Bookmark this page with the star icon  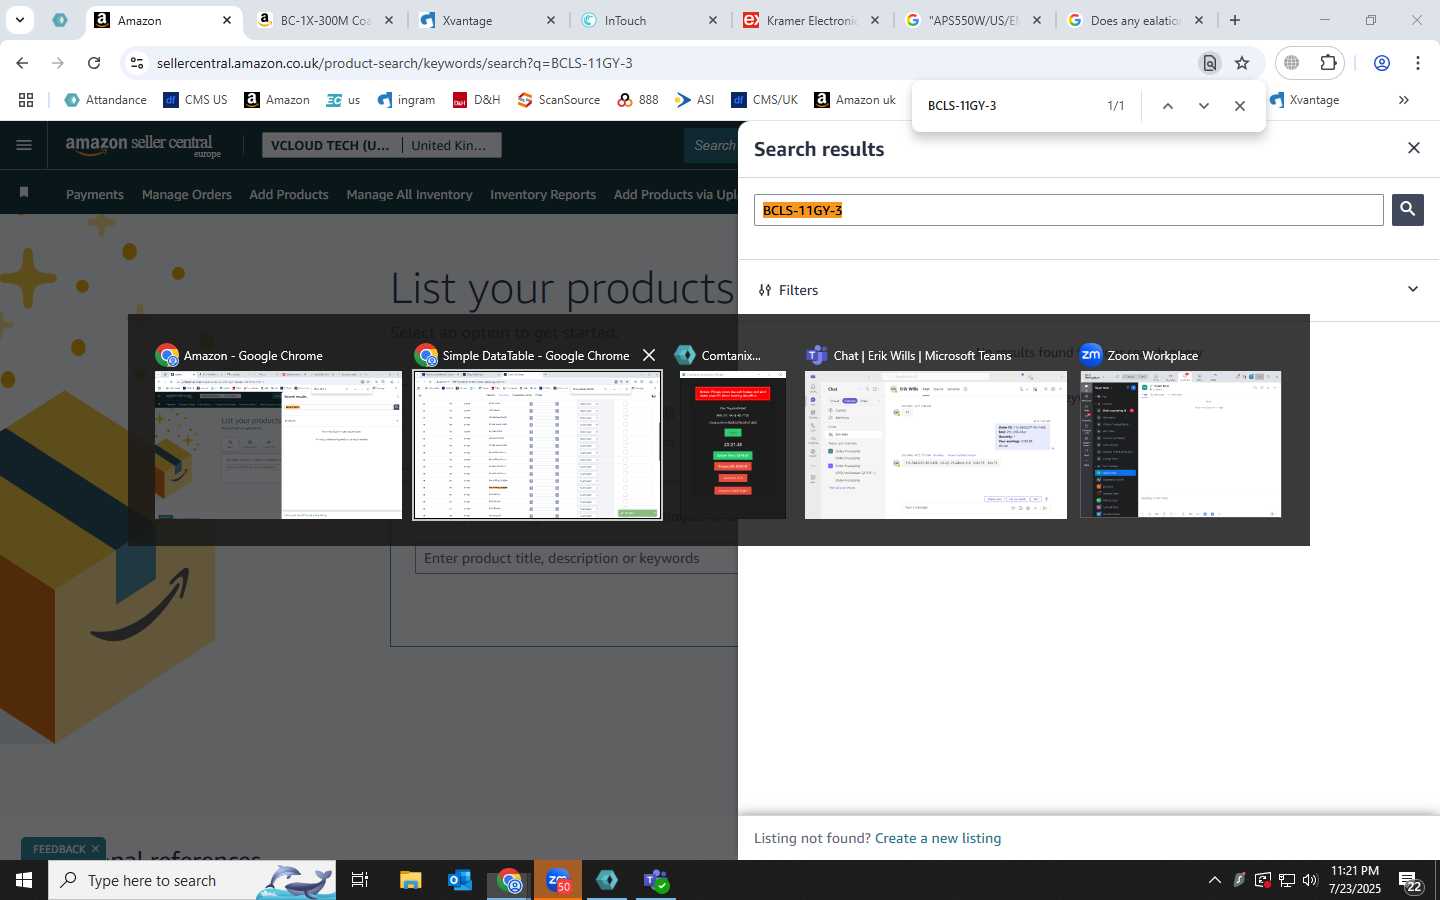tap(1242, 63)
